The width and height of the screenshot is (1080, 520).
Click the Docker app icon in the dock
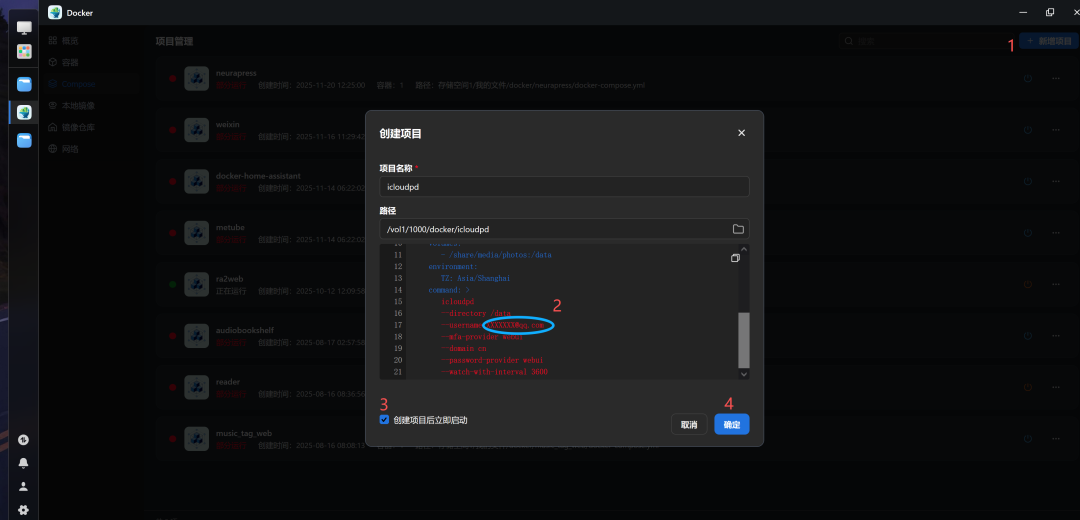[x=24, y=112]
